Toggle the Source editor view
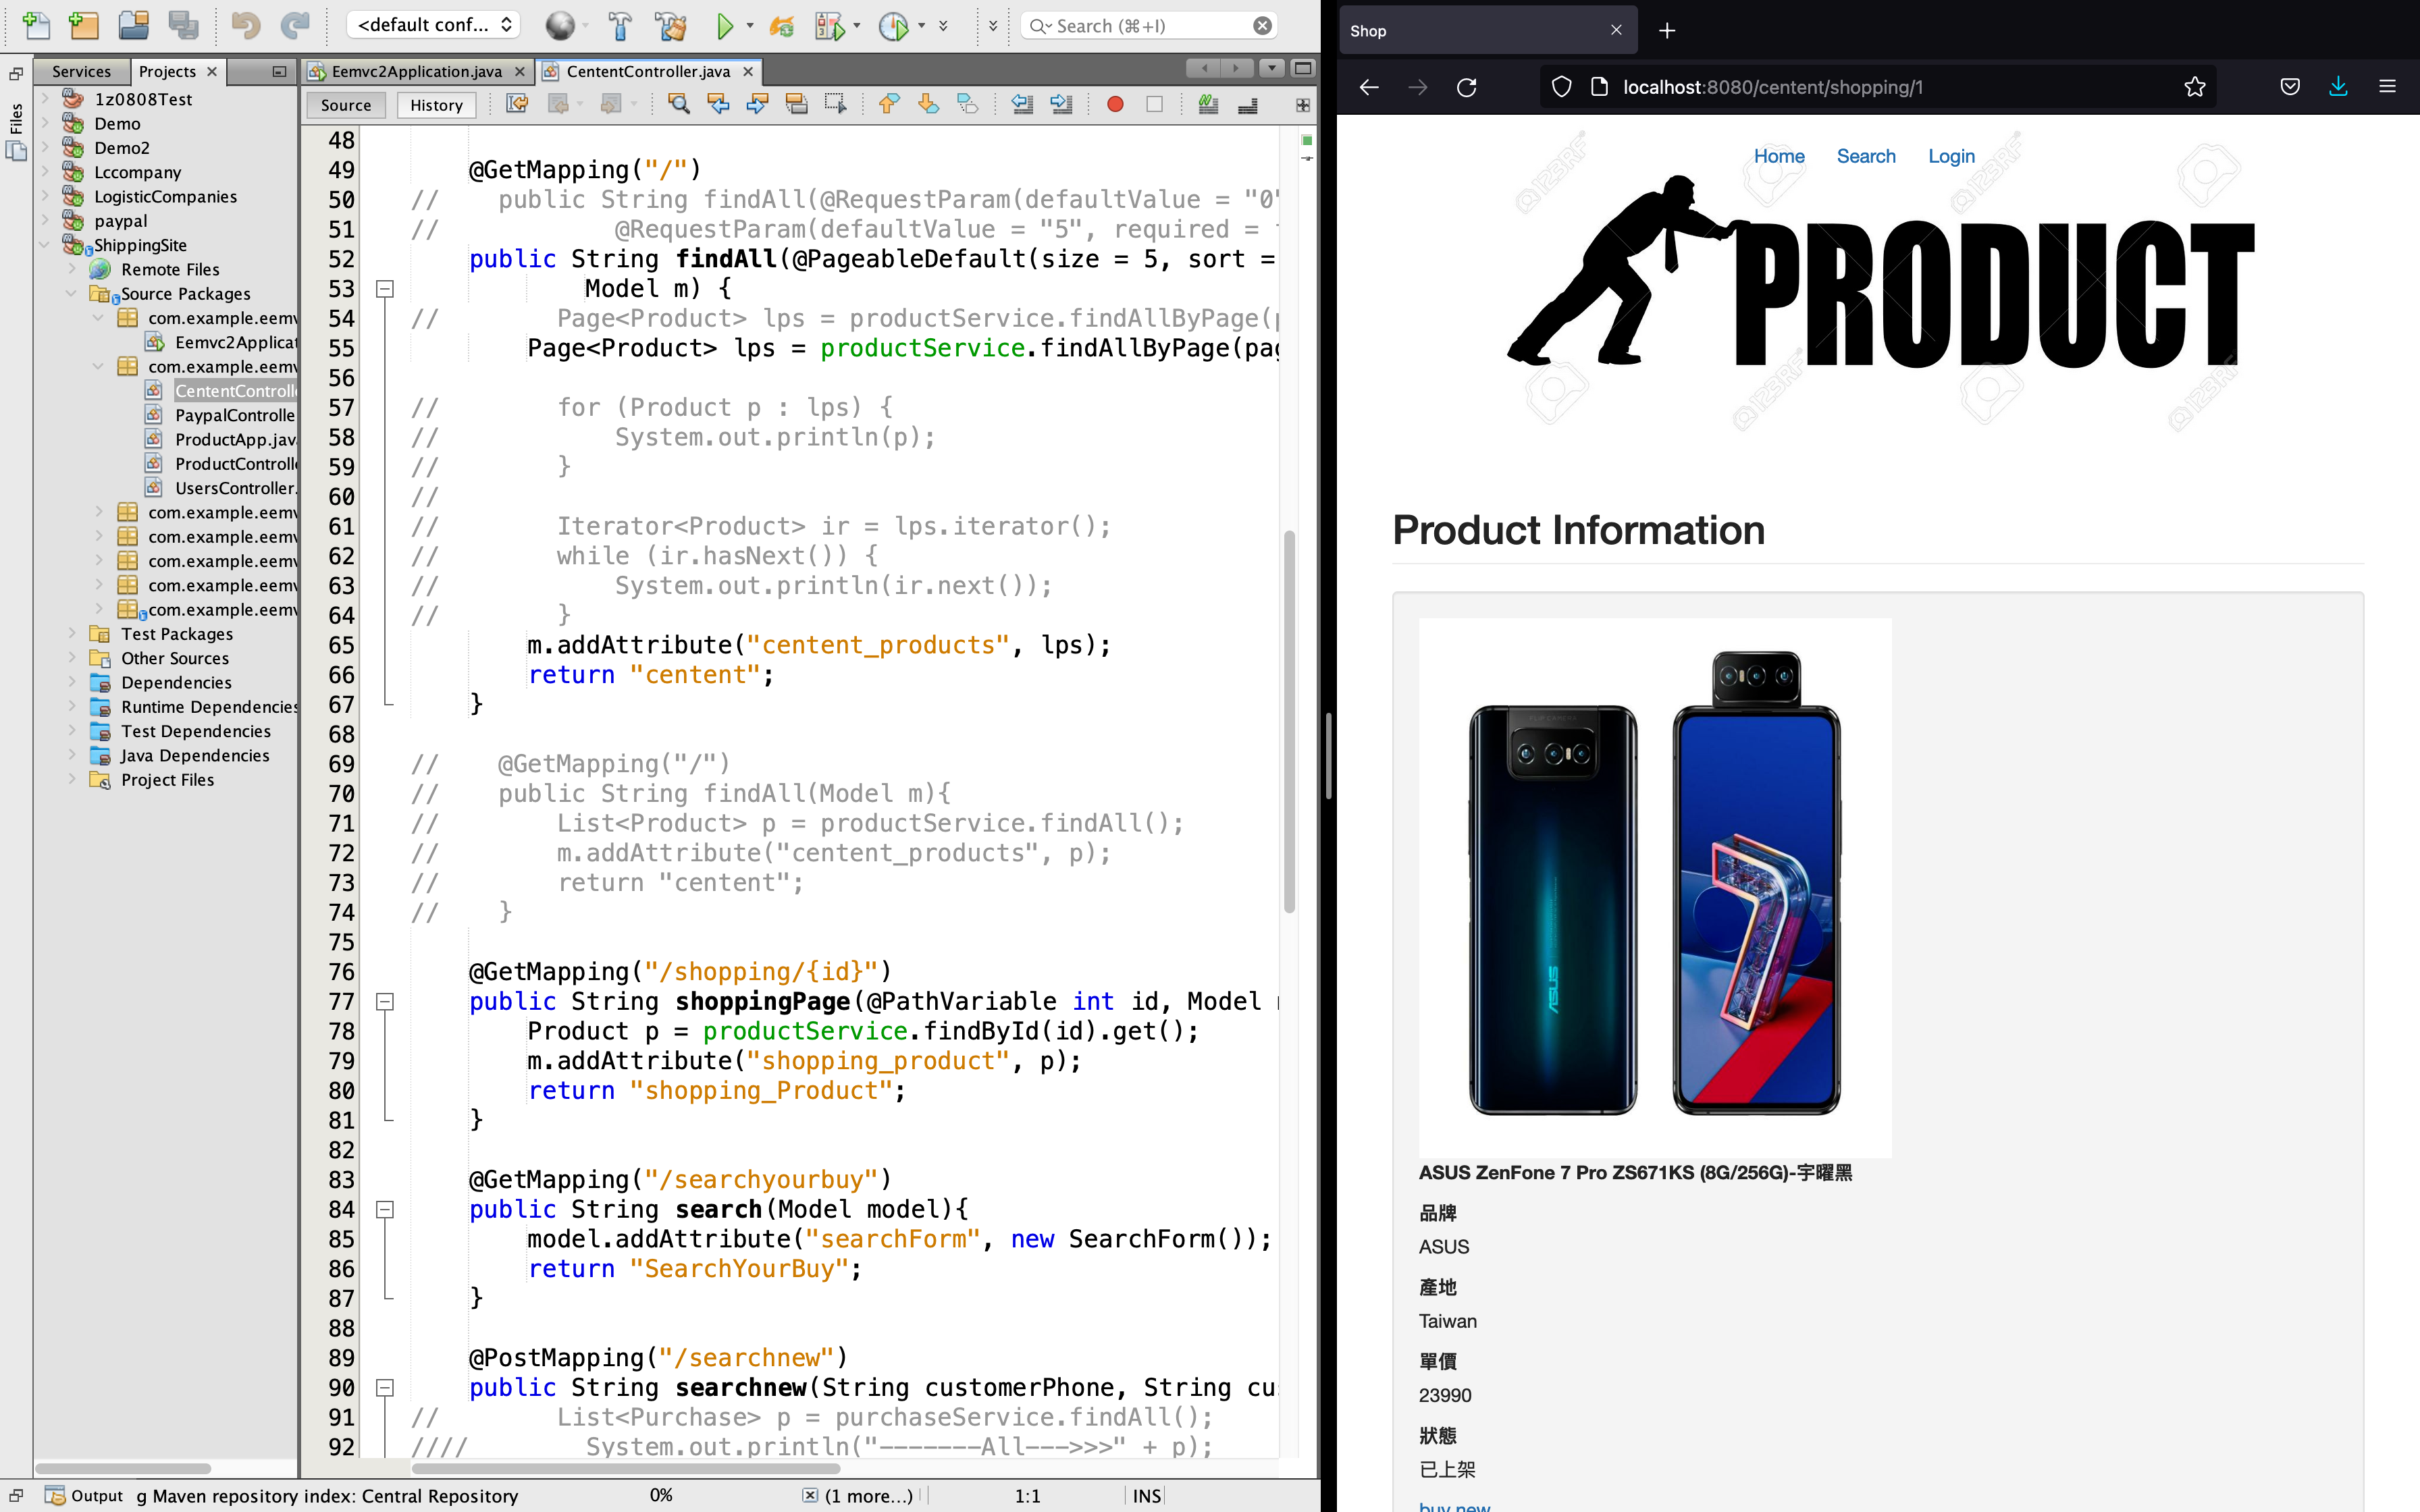Screen dimensions: 2420x1512 pyautogui.click(x=346, y=105)
